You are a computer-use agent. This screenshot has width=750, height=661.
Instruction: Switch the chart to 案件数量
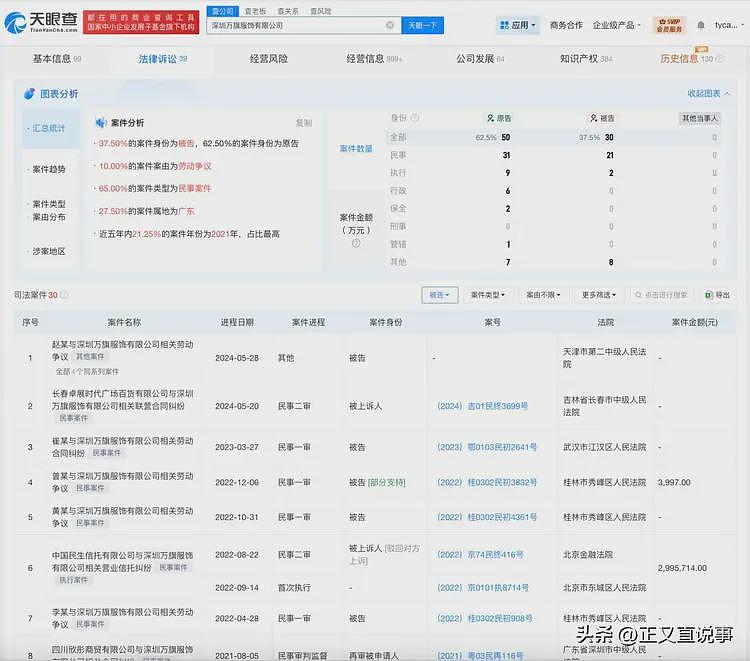[356, 149]
